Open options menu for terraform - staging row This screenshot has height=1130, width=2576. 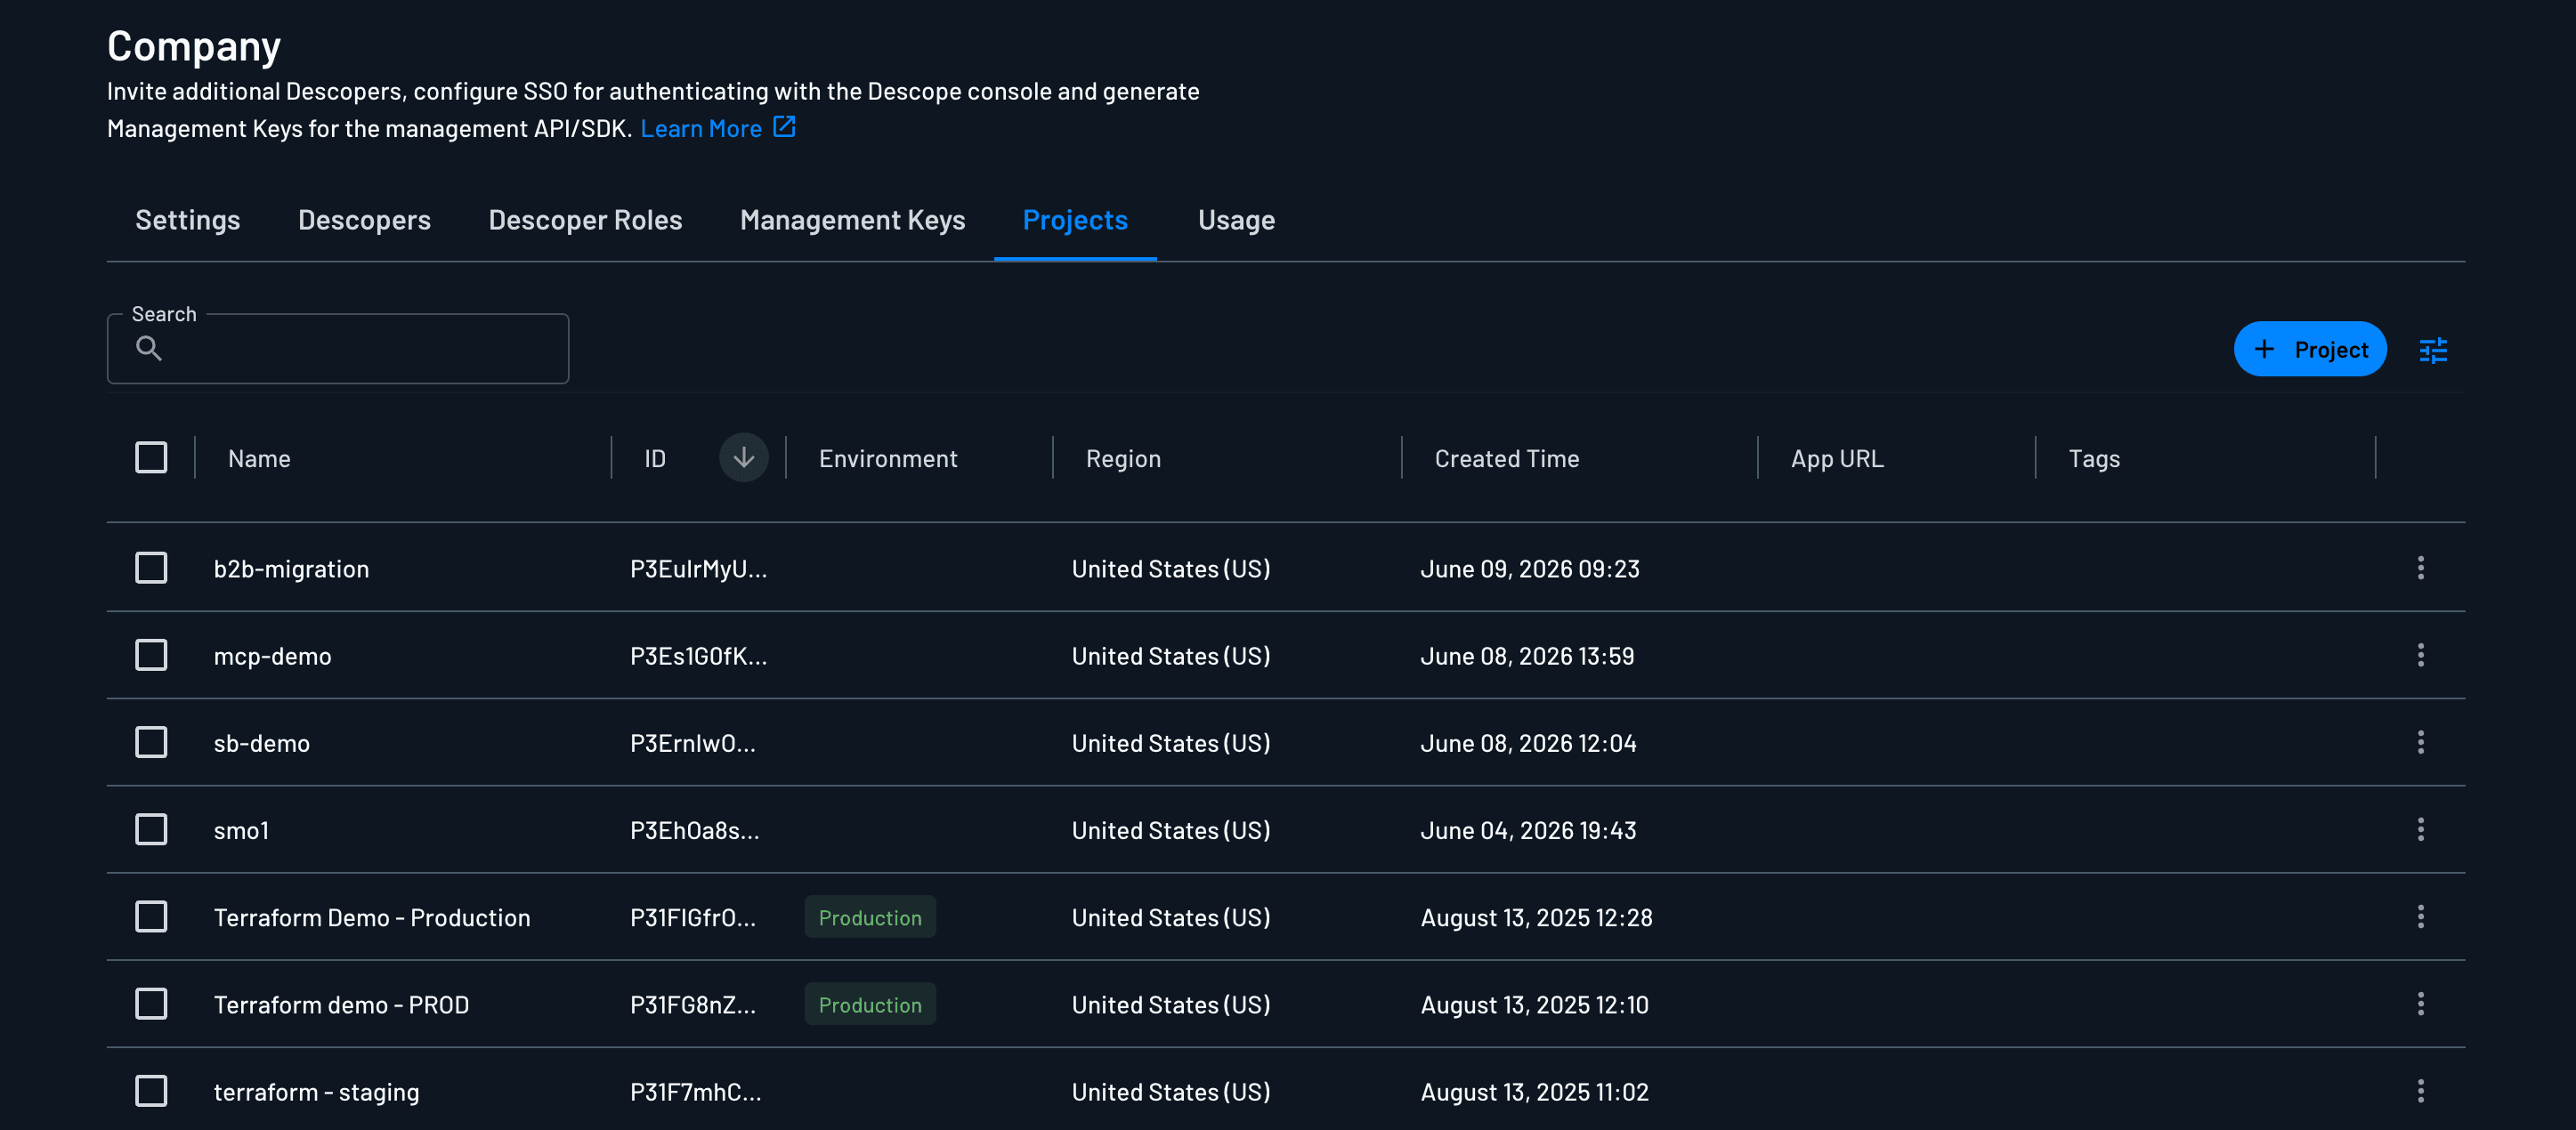(x=2420, y=1090)
